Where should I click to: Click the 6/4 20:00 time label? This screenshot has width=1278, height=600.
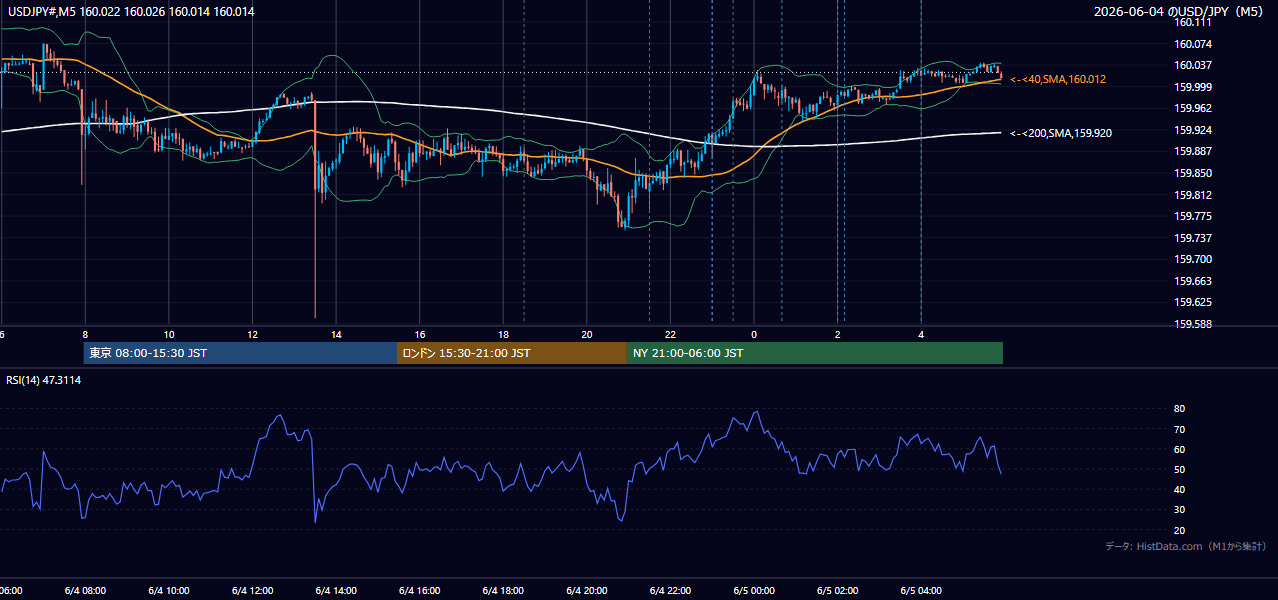click(587, 590)
